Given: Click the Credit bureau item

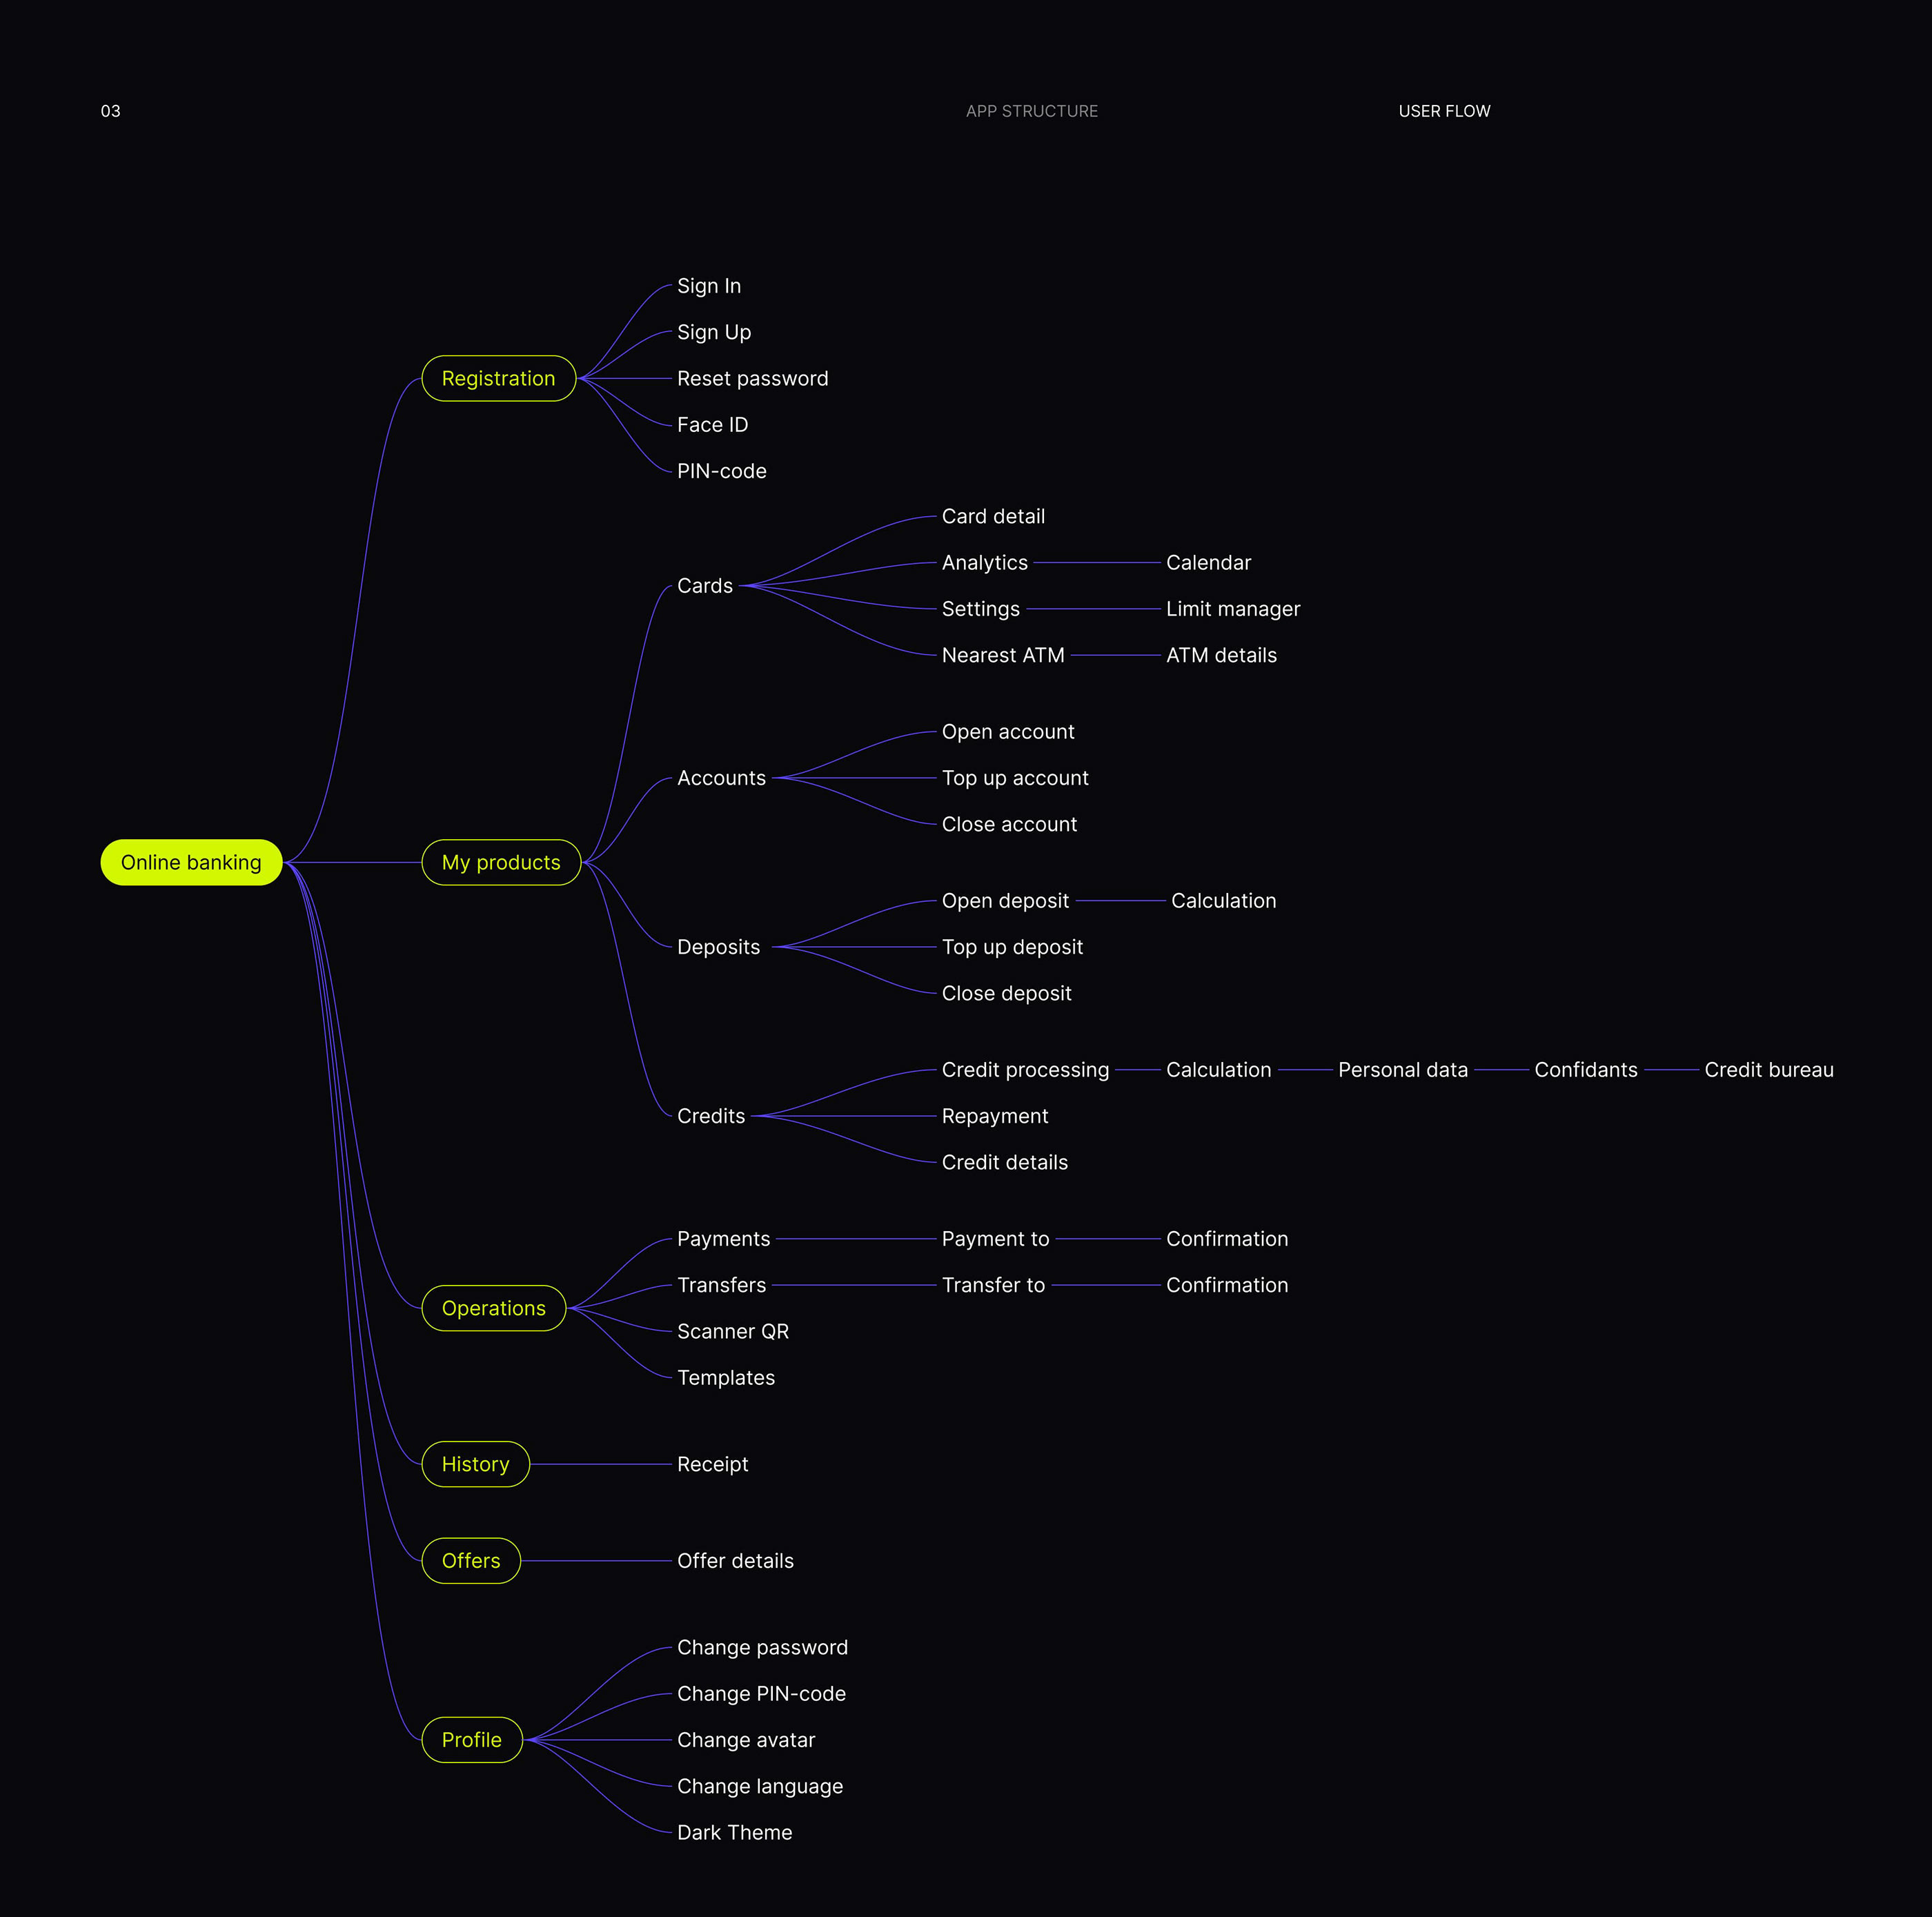Looking at the screenshot, I should 1768,1070.
